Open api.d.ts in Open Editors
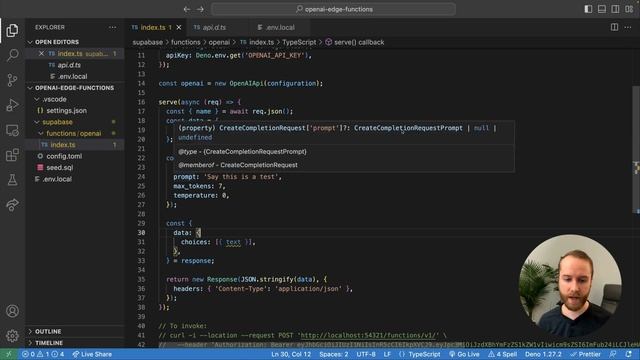640x360 pixels. tap(69, 65)
